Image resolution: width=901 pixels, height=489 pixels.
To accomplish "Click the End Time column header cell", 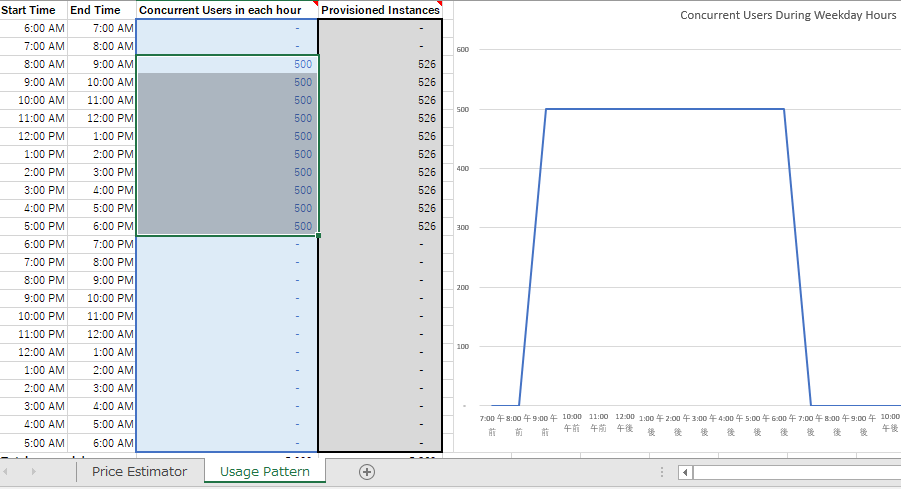I will pos(102,10).
